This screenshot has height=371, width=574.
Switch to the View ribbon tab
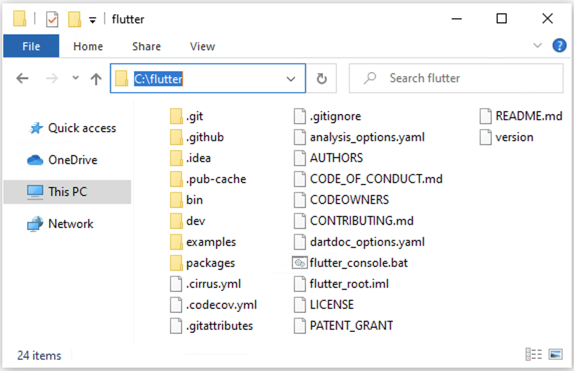[202, 47]
